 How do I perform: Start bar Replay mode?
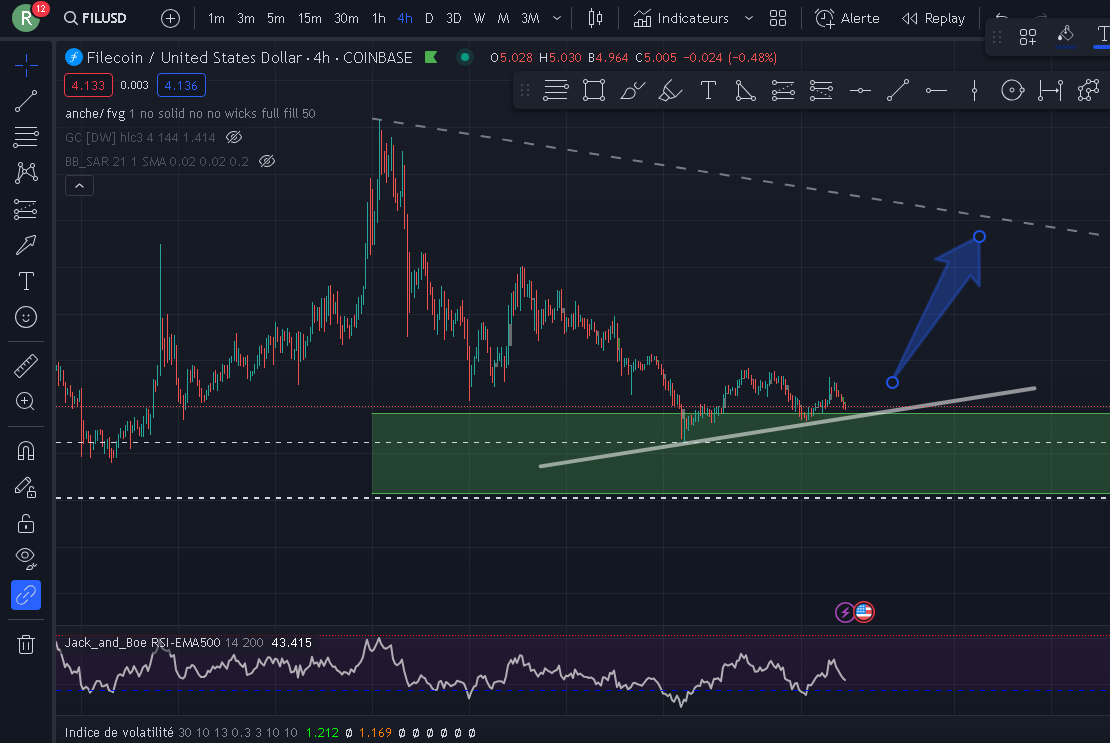(934, 18)
